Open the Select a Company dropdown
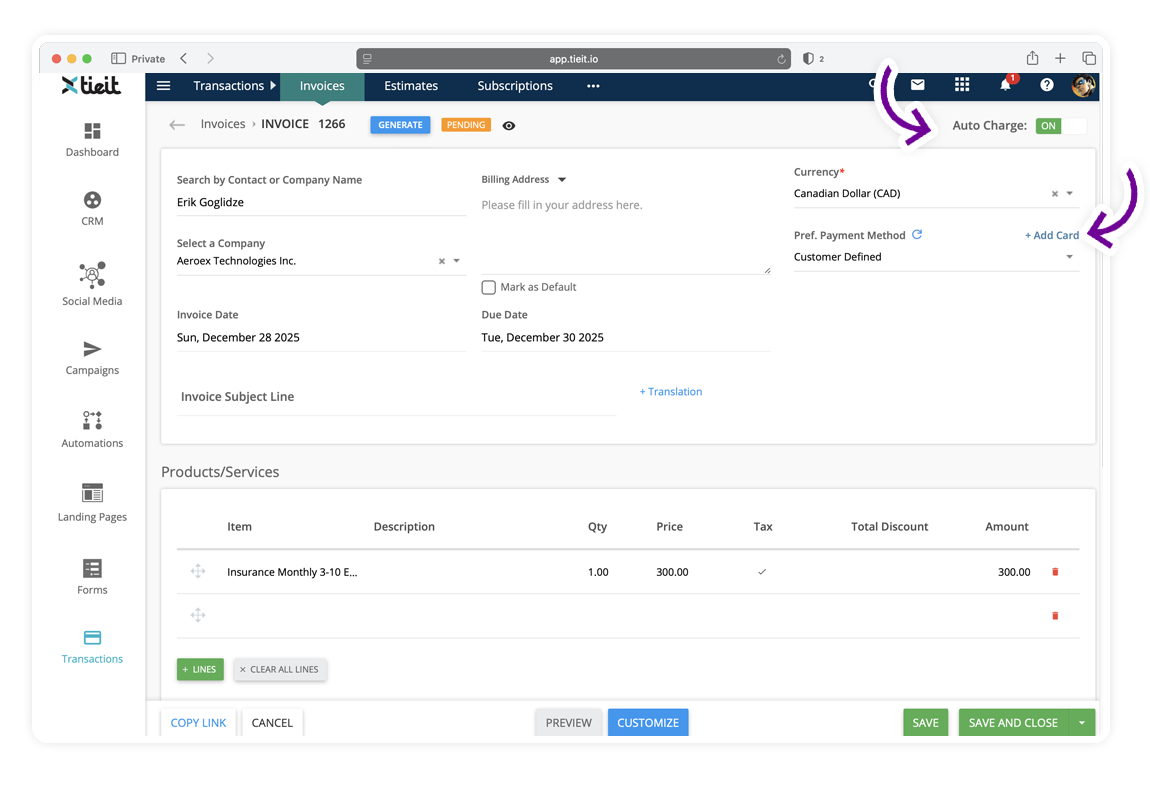Viewport: 1150px width, 800px height. 456,261
